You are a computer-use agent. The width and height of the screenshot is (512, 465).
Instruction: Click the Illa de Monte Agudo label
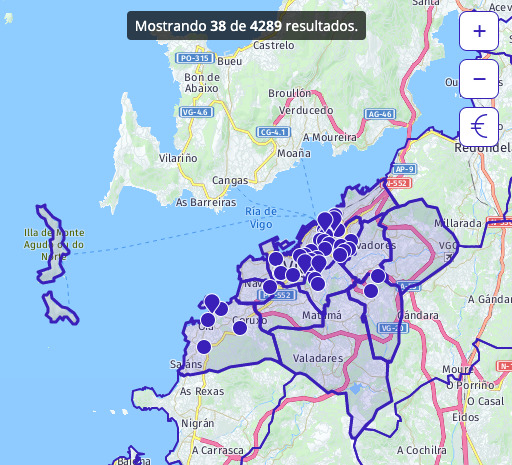click(54, 244)
